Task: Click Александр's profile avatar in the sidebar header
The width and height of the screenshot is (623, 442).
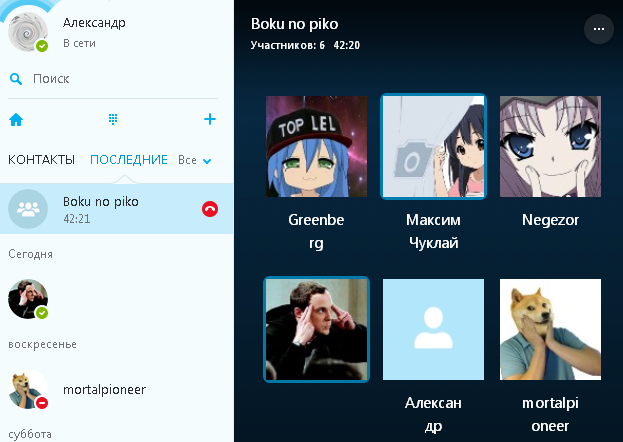Action: click(x=28, y=32)
